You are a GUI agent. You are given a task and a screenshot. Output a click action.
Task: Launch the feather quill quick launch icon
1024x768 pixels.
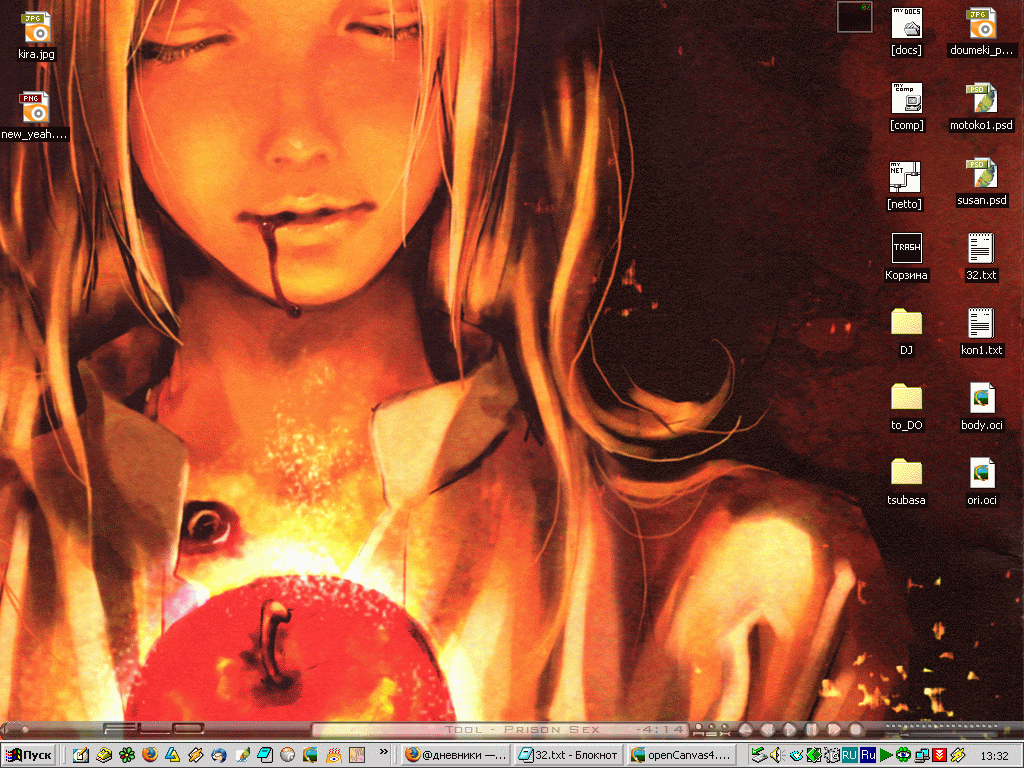[242, 756]
